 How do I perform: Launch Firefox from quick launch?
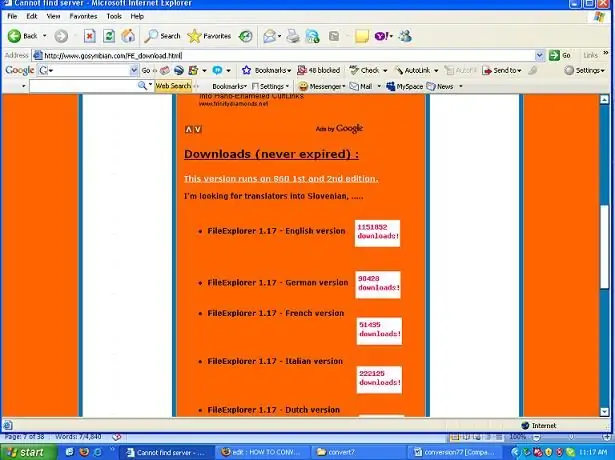pyautogui.click(x=84, y=452)
